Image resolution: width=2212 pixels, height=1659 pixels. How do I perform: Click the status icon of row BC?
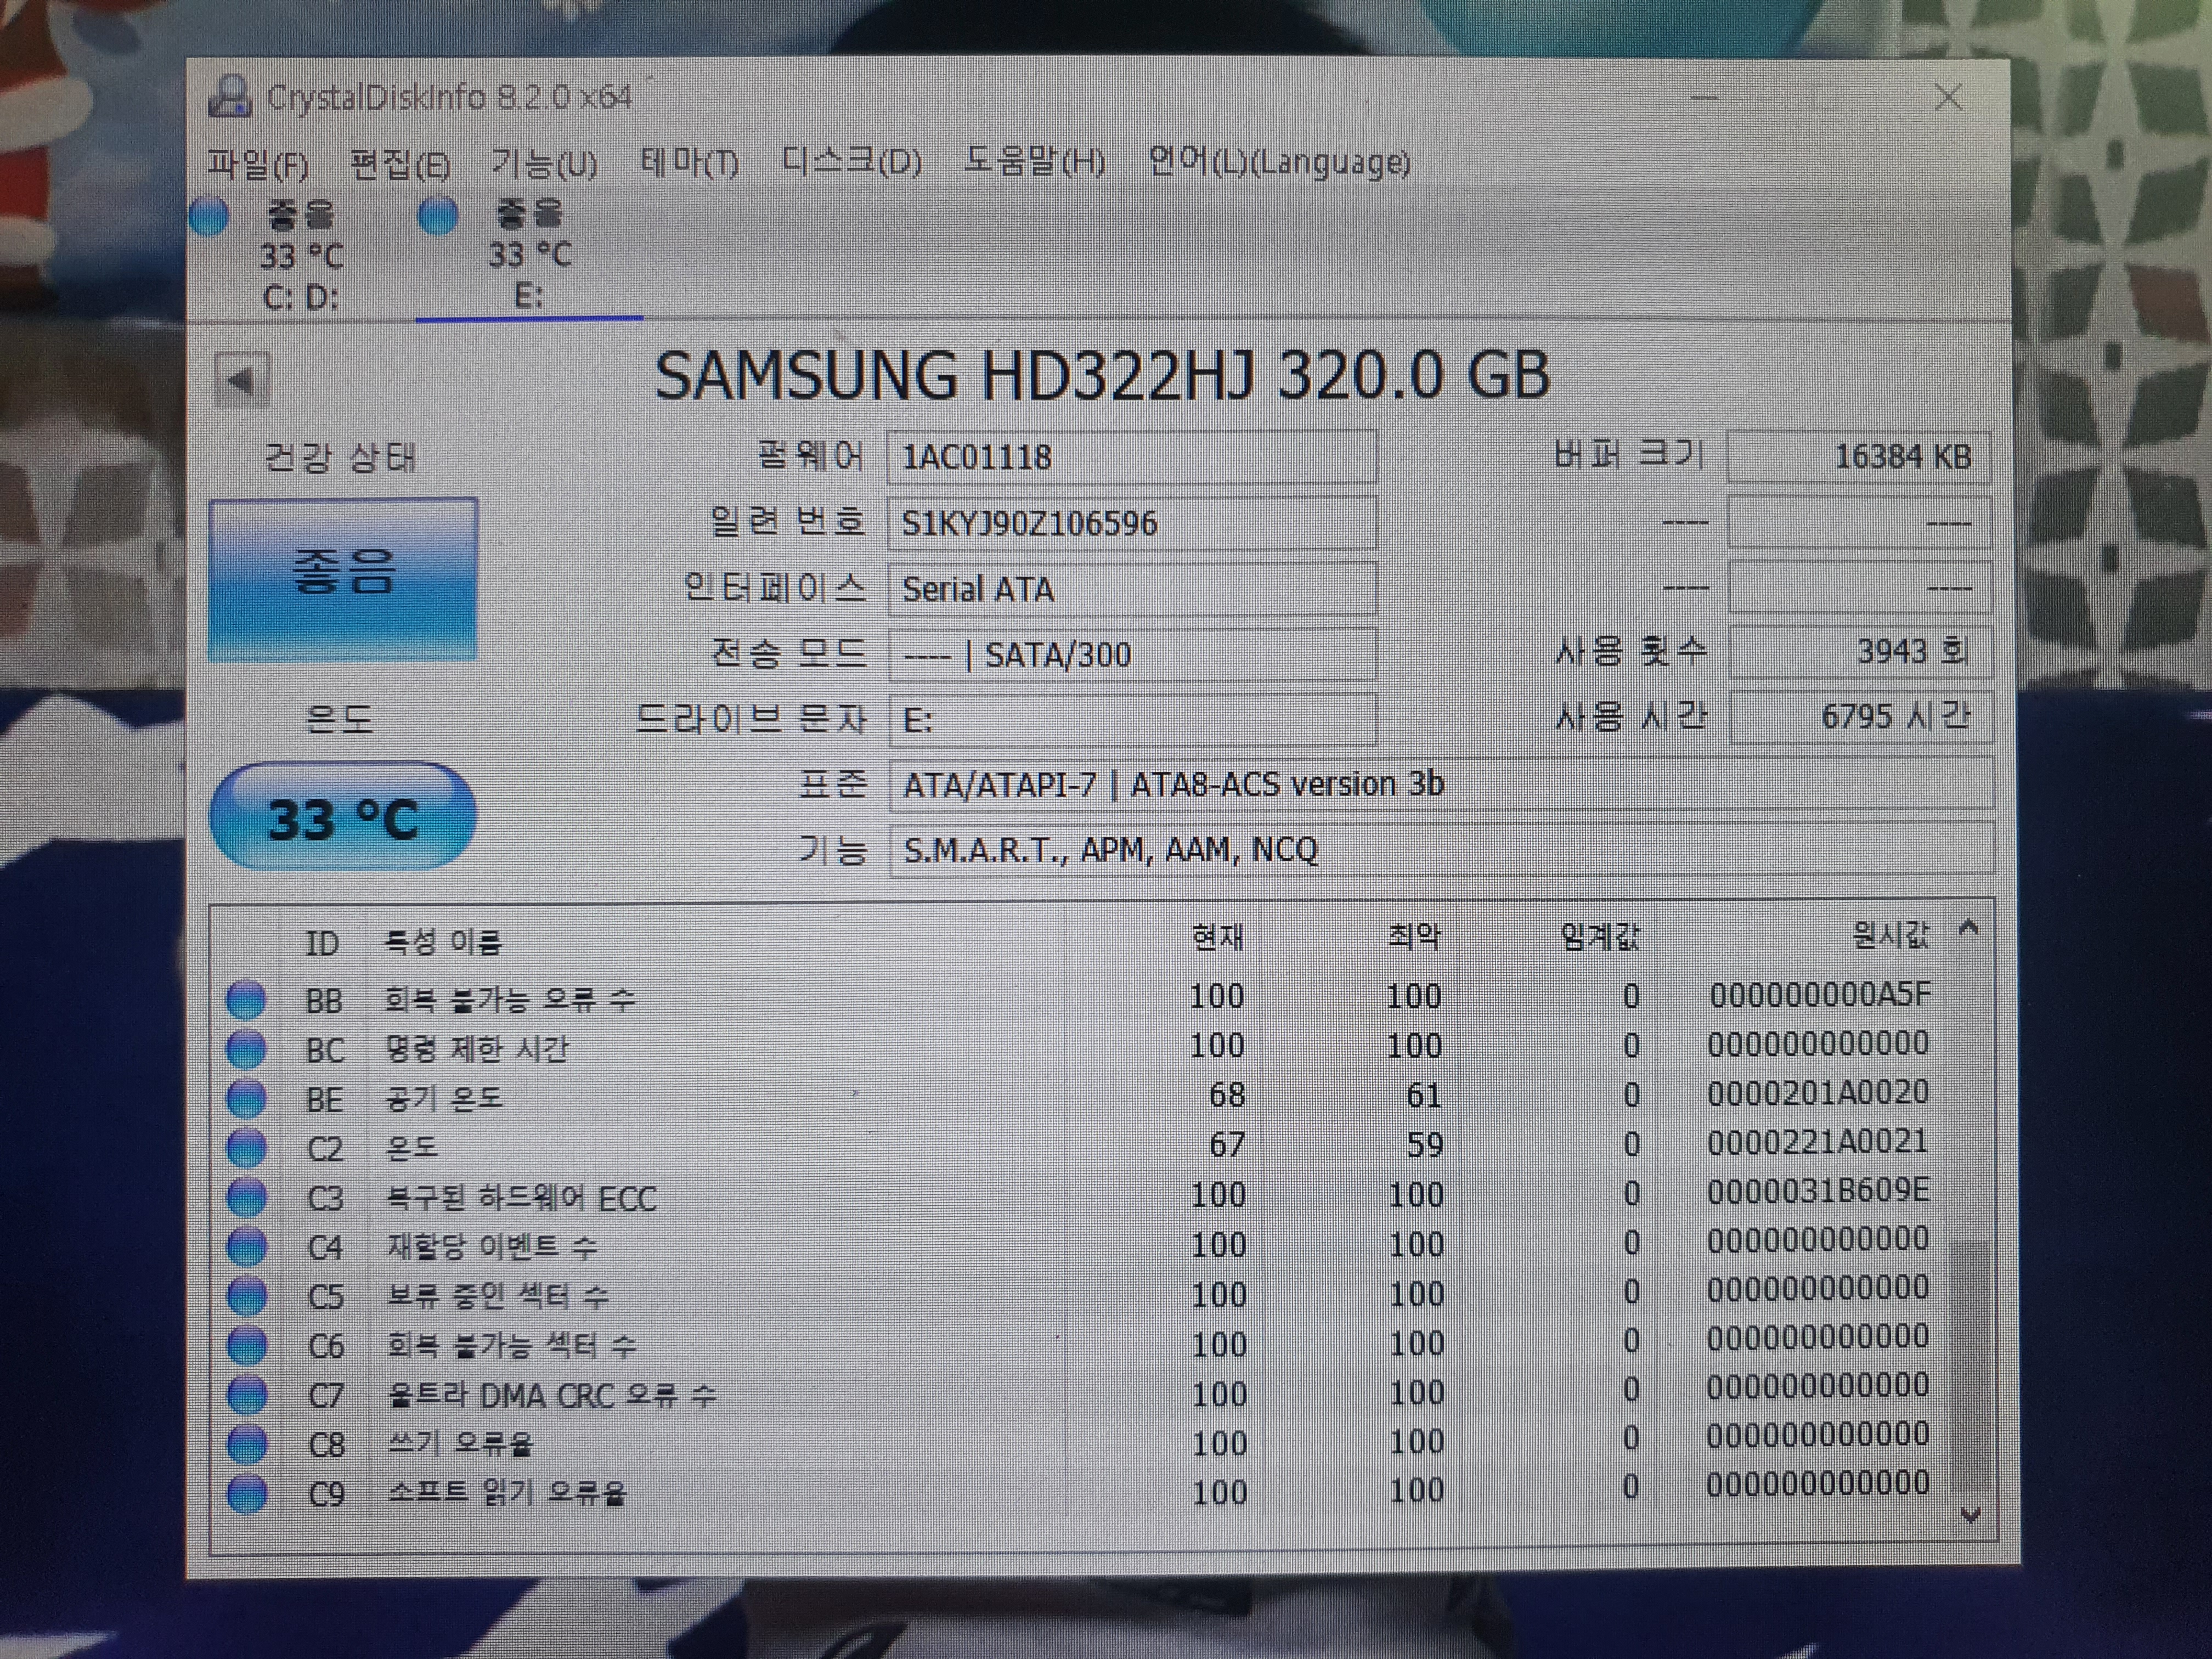pos(246,1049)
